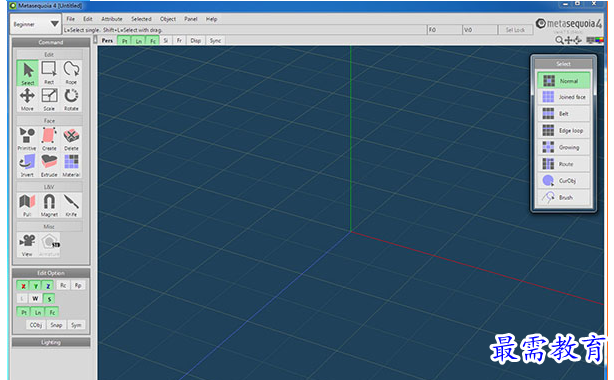Collapse the Edit Option panel header

51,273
